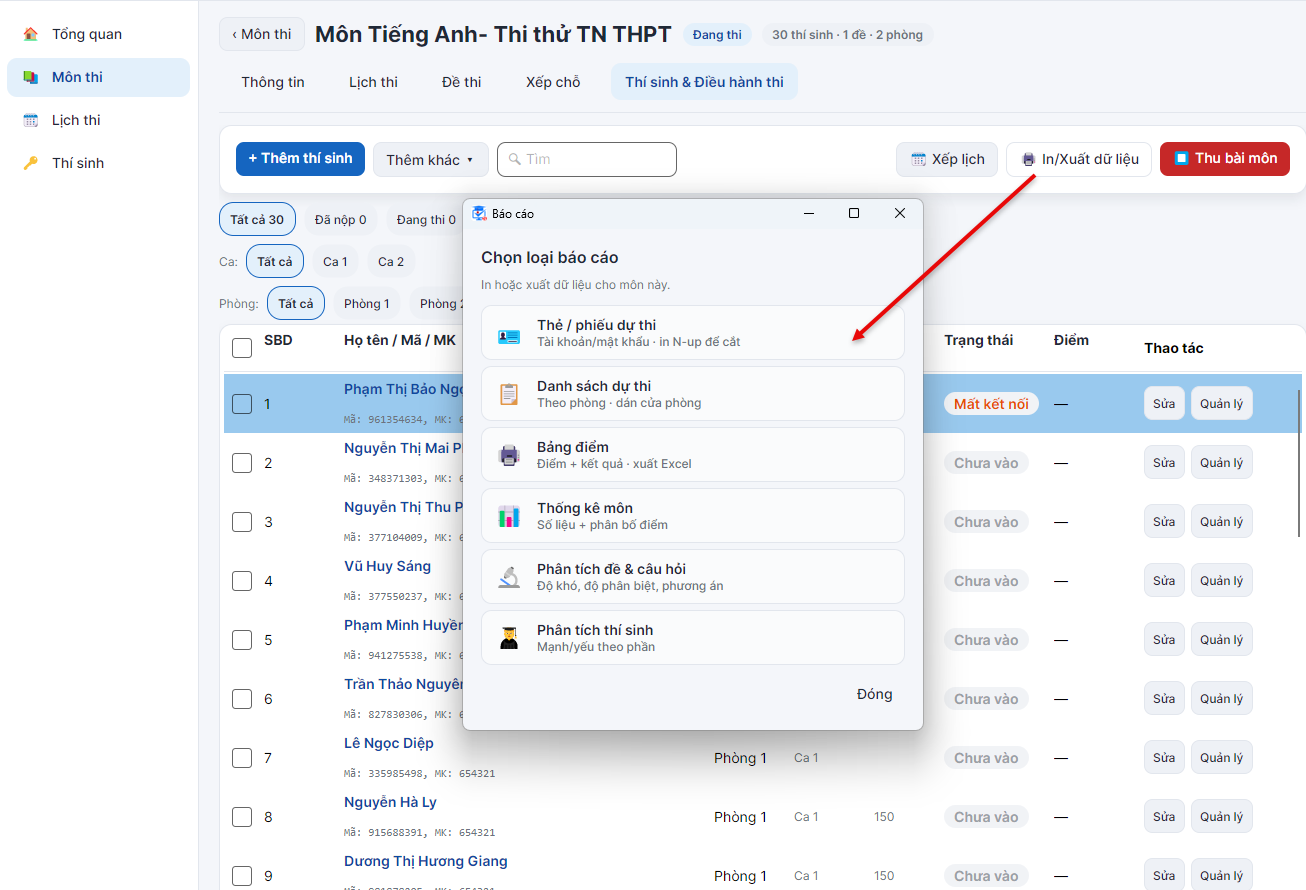Click the bar chart icon for Thống kê môn

[509, 517]
